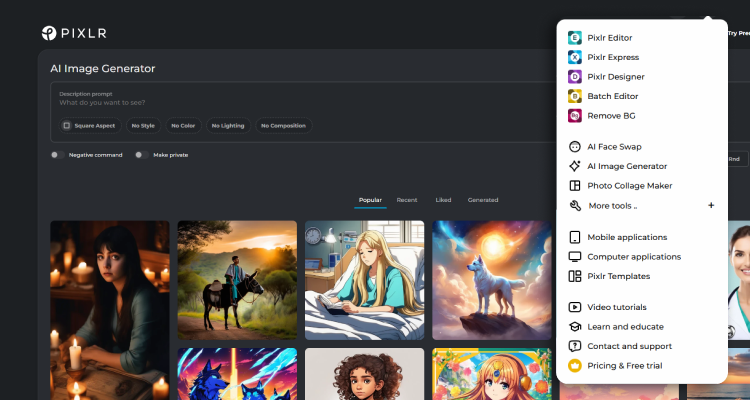Open the Remove BG label
The image size is (750, 400).
(x=611, y=116)
